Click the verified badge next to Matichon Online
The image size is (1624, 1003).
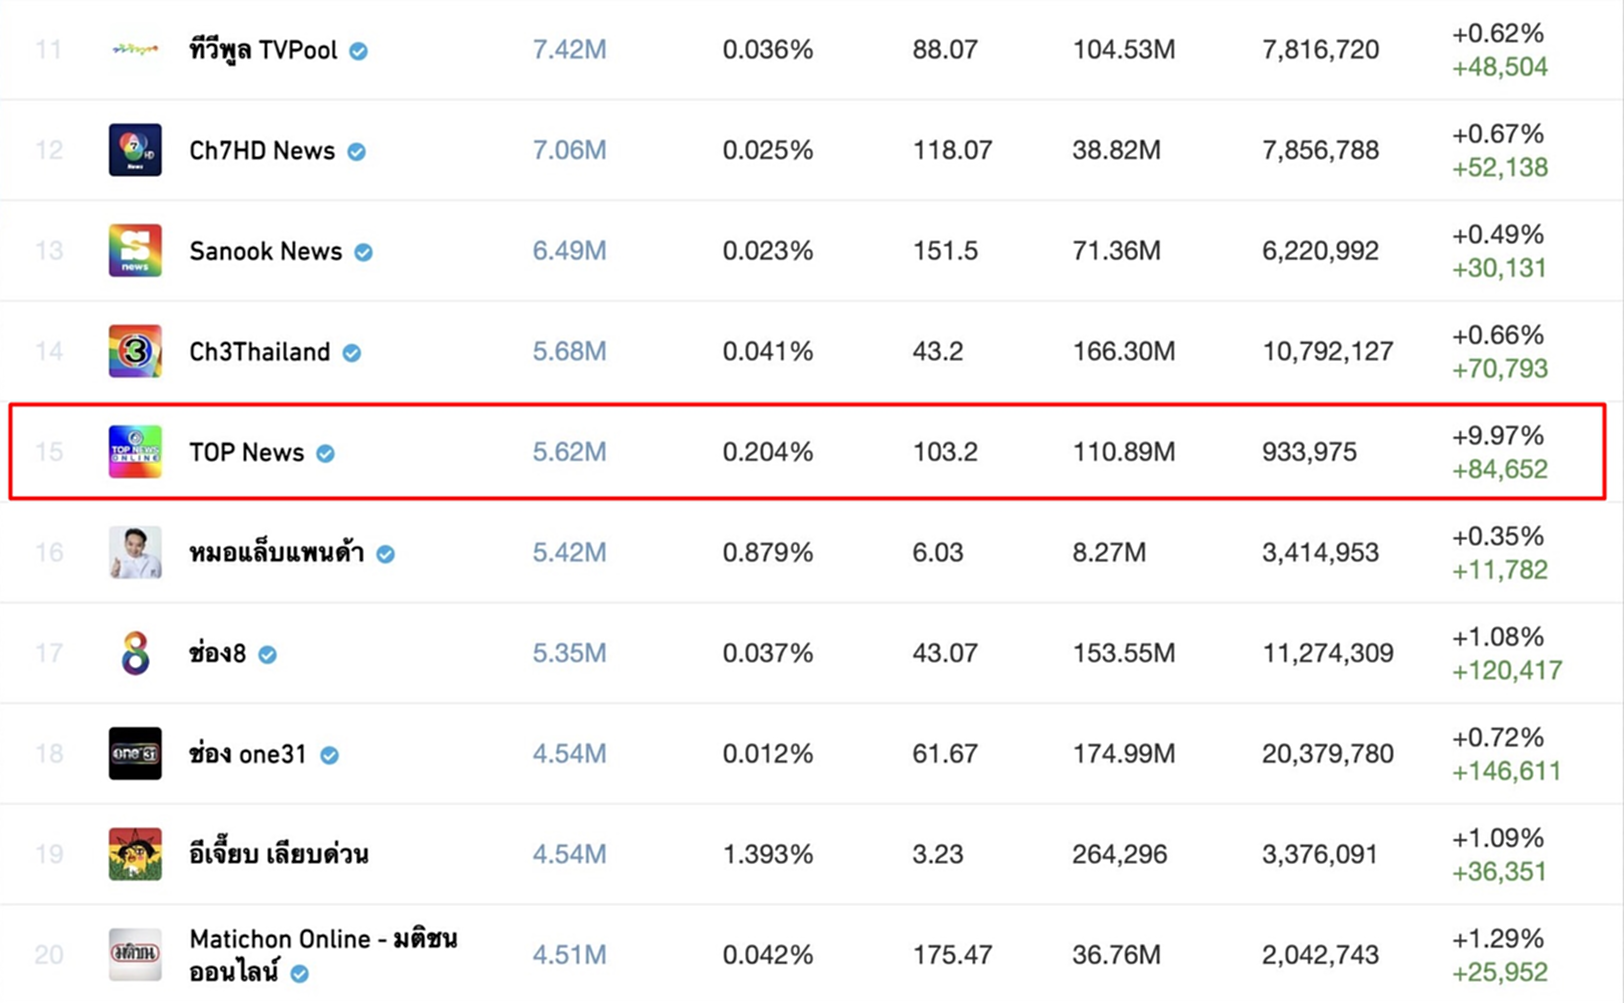point(299,973)
